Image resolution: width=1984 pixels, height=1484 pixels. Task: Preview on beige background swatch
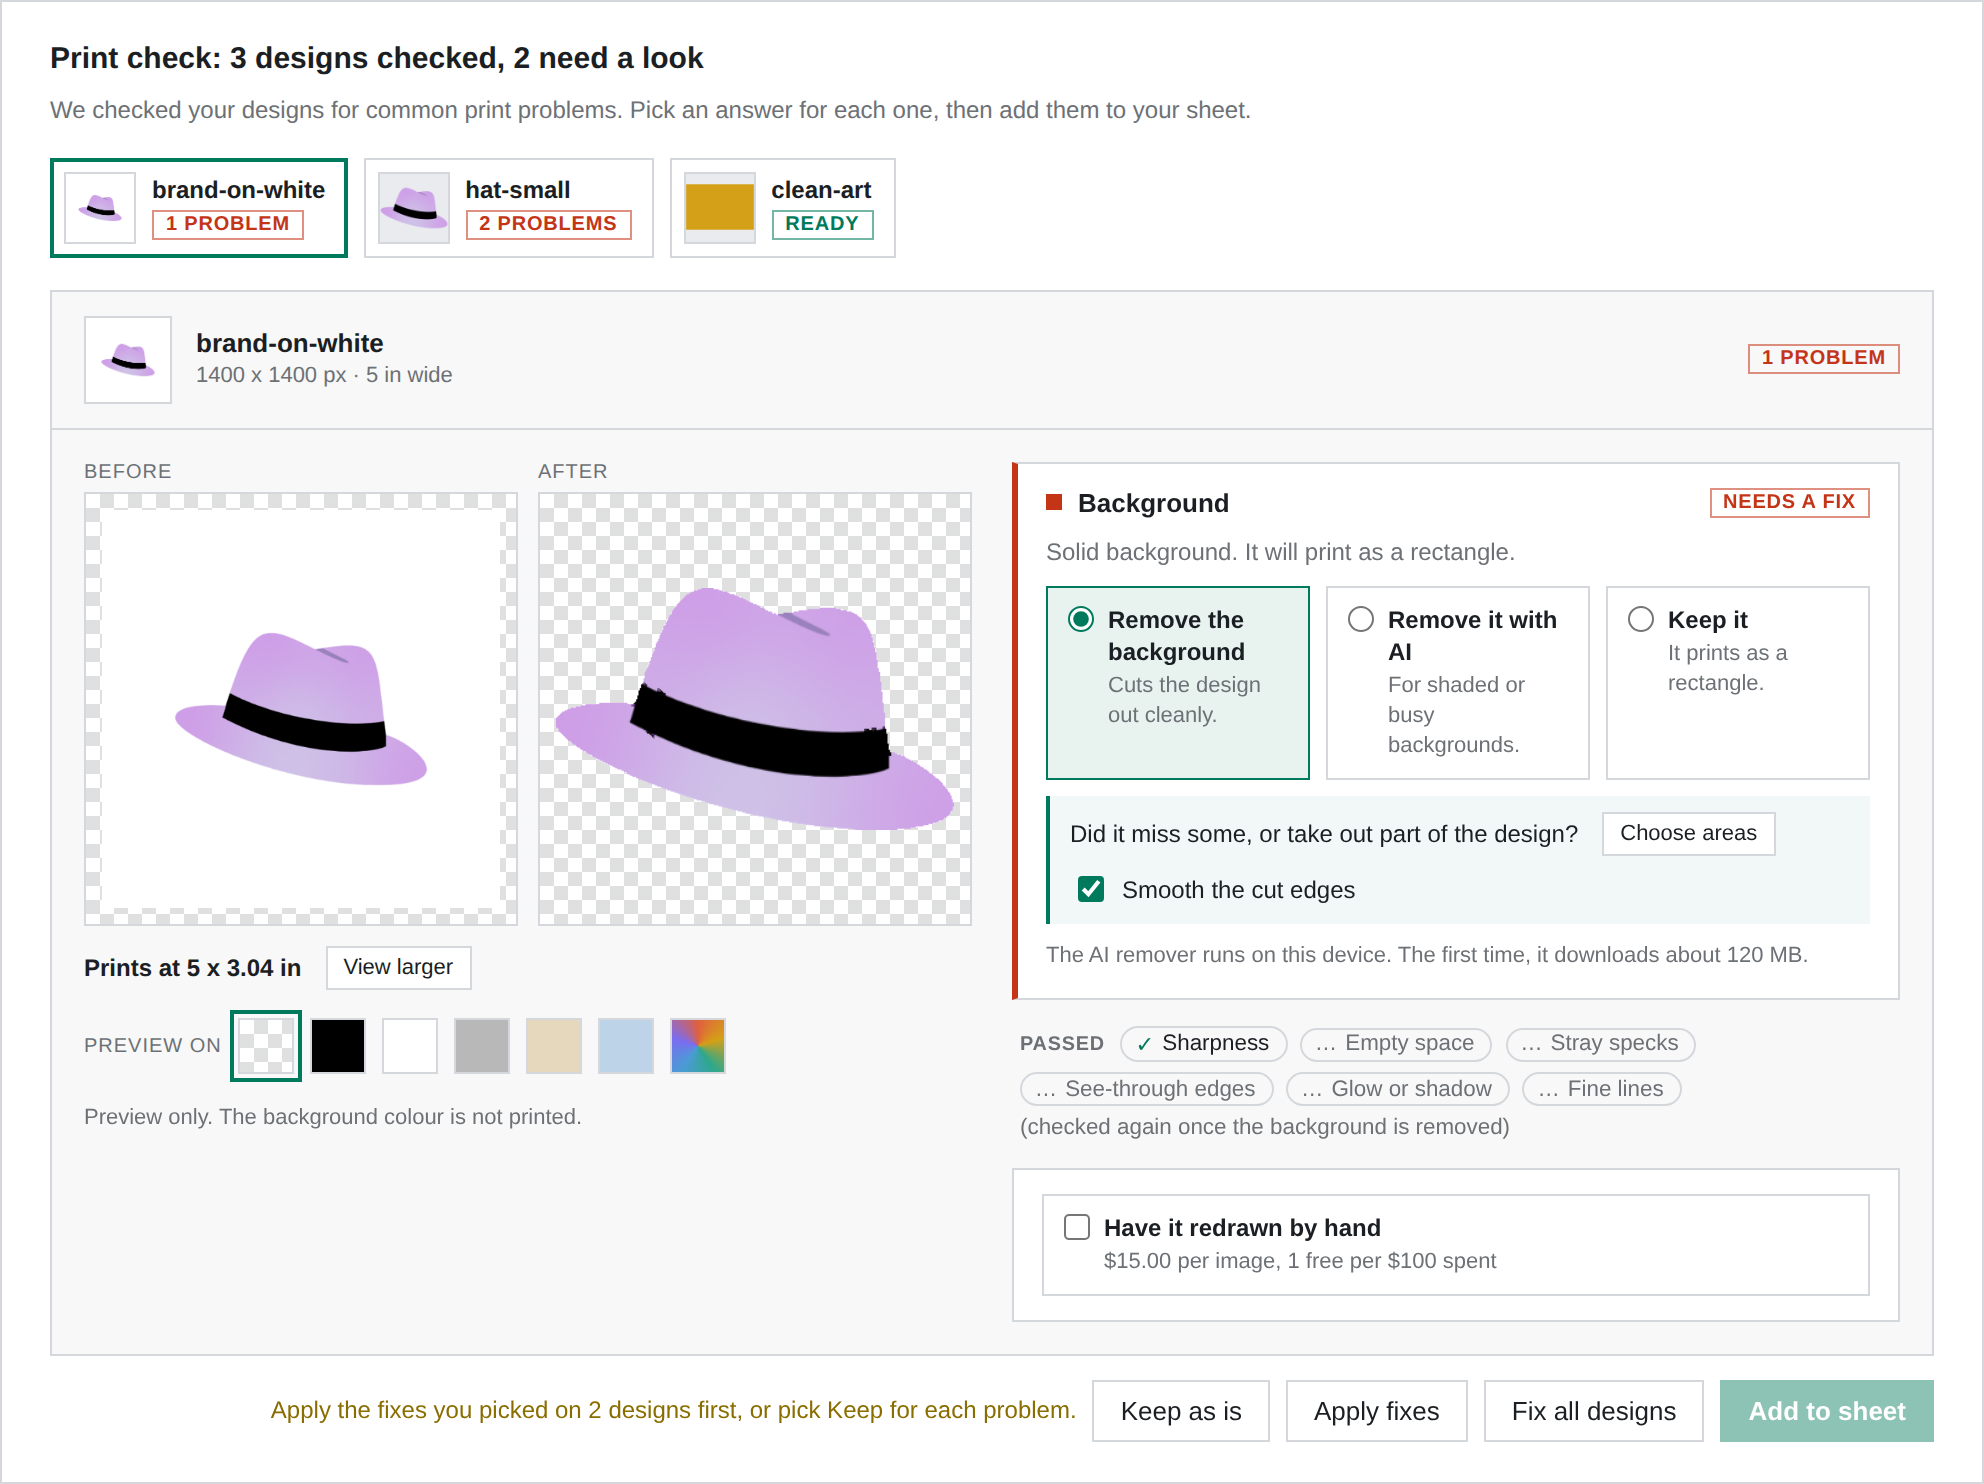(554, 1046)
